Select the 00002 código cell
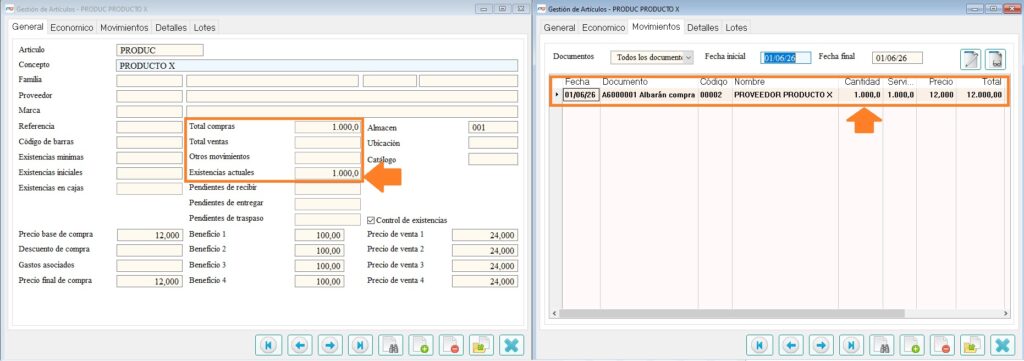The width and height of the screenshot is (1024, 361). [x=715, y=95]
